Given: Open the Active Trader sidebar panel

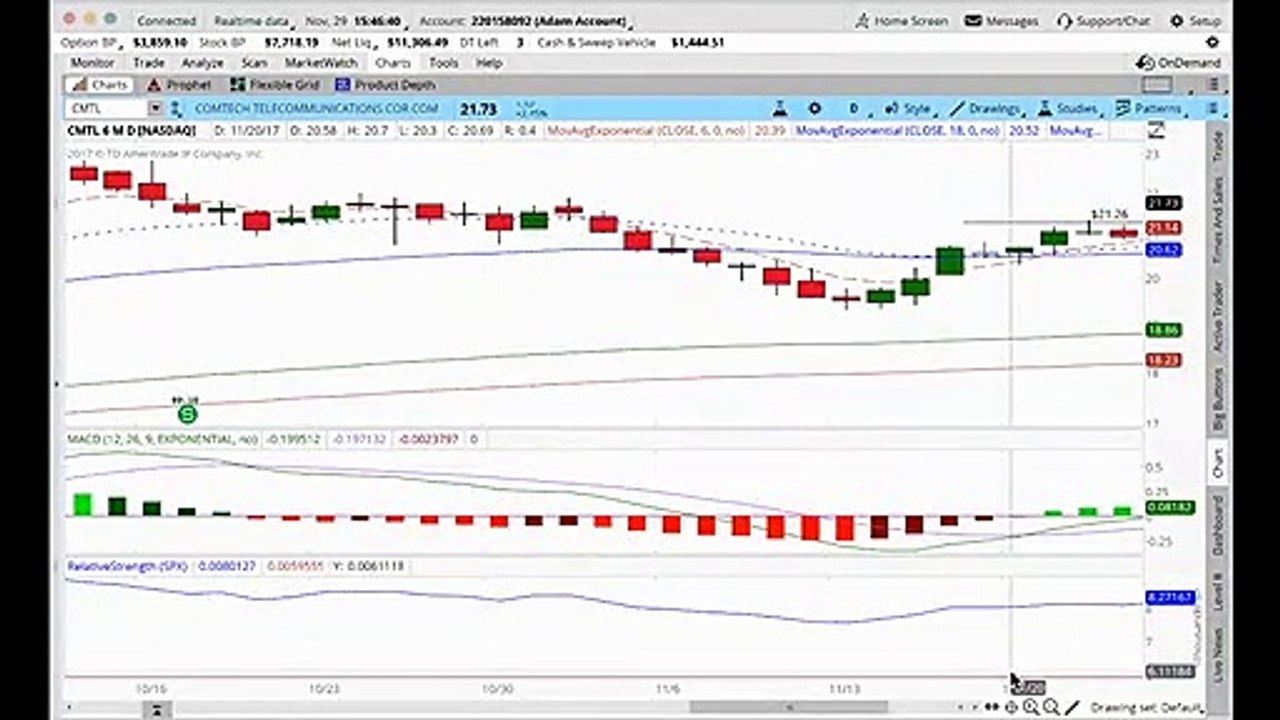Looking at the screenshot, I should click(x=1218, y=316).
